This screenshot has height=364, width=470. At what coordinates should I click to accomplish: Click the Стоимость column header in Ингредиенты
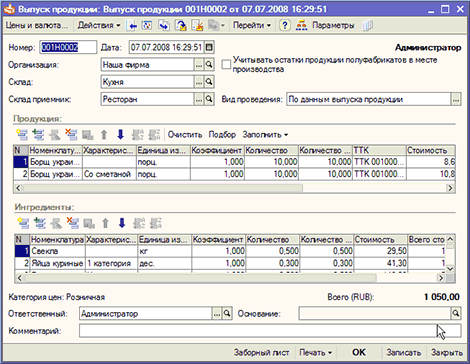pos(381,240)
